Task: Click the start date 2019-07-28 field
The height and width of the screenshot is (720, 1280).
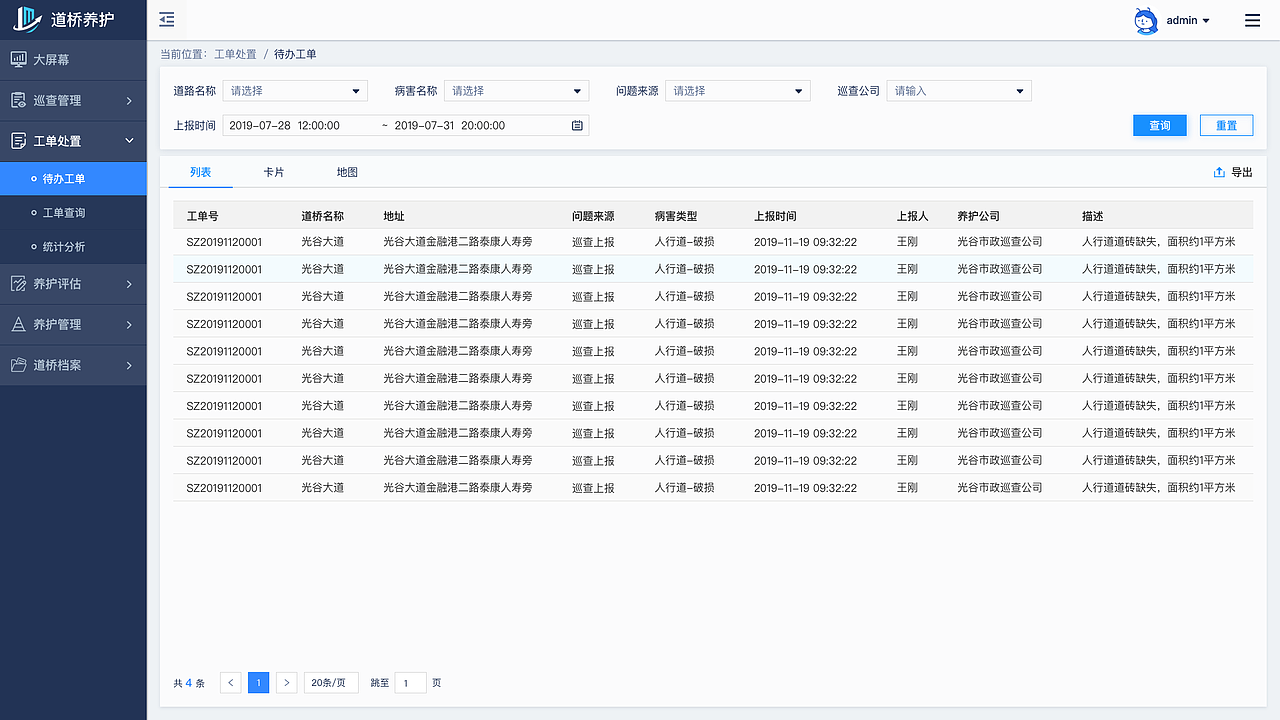Action: click(285, 125)
